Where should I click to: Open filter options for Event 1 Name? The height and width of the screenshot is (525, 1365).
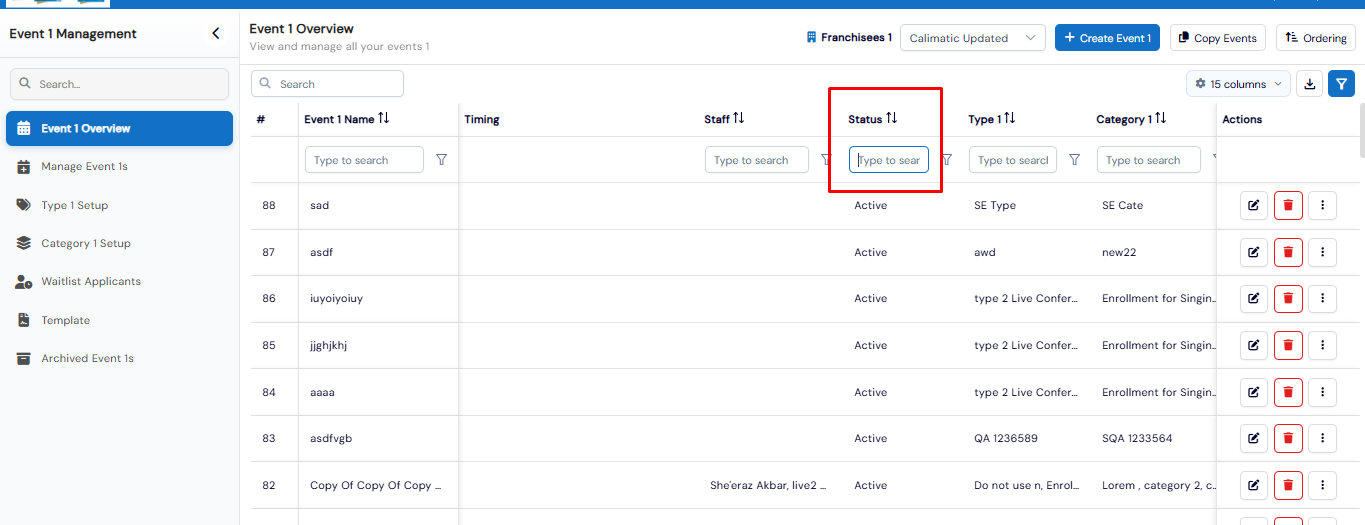tap(442, 160)
